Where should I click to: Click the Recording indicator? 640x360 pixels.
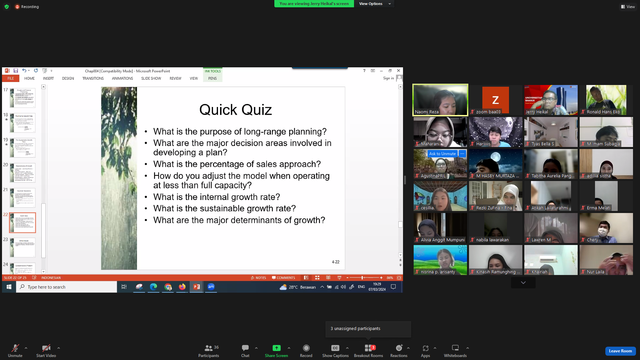pos(27,7)
